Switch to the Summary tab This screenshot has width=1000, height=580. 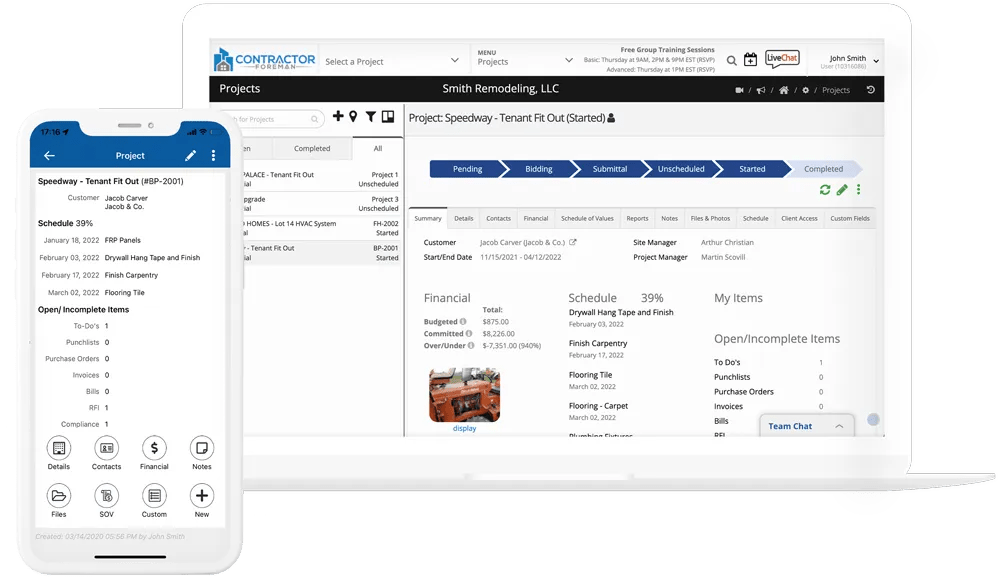point(428,218)
